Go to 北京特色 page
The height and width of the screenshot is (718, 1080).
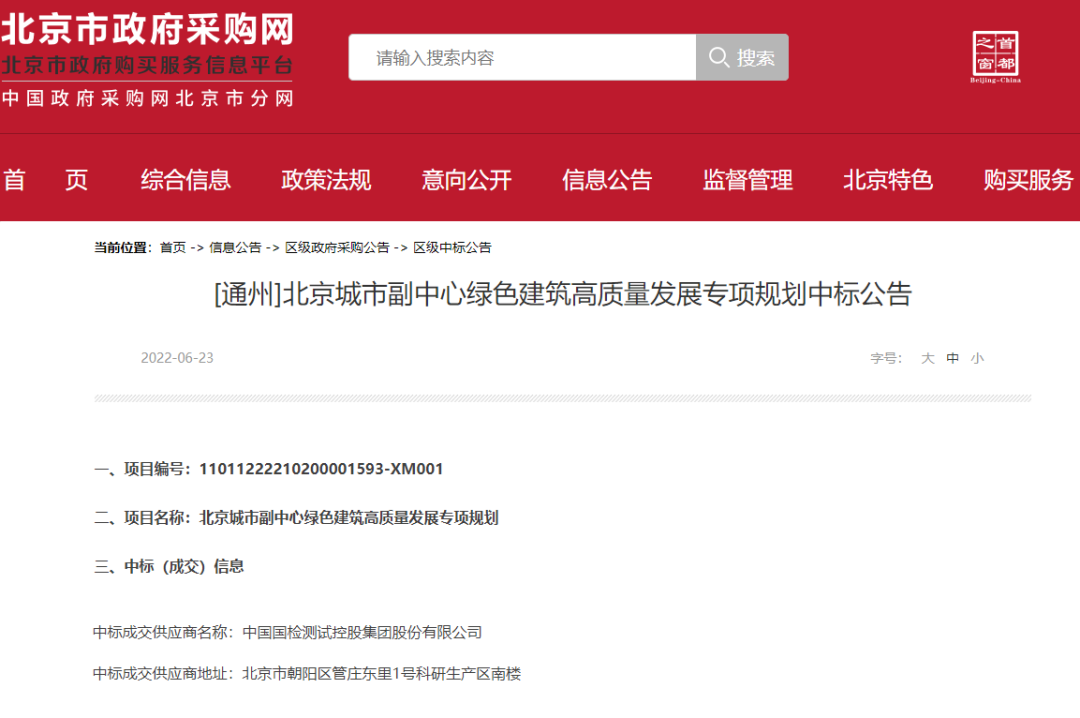coord(887,181)
